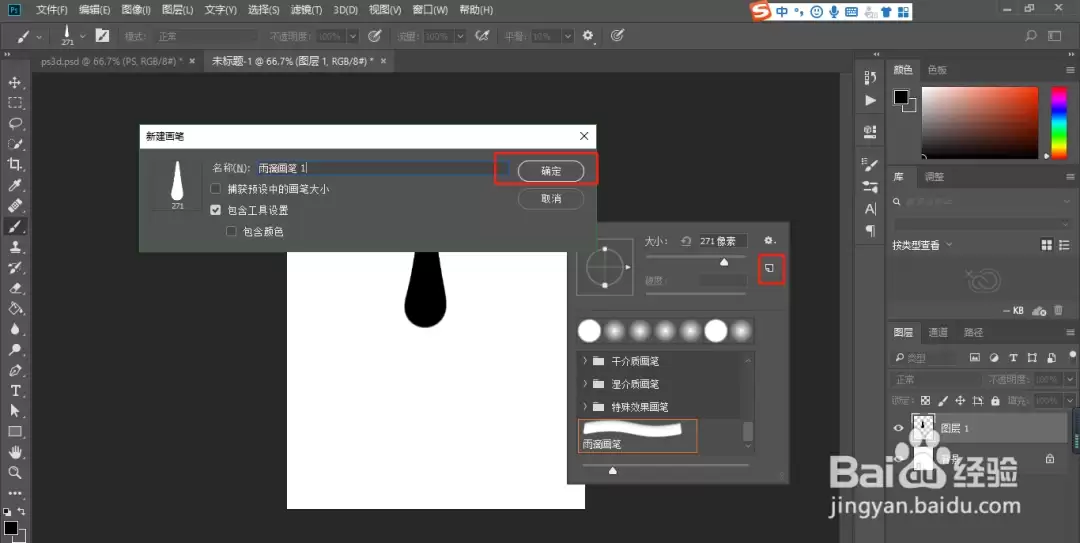The image size is (1080, 543).
Task: Select the Eyedropper tool
Action: pos(14,185)
